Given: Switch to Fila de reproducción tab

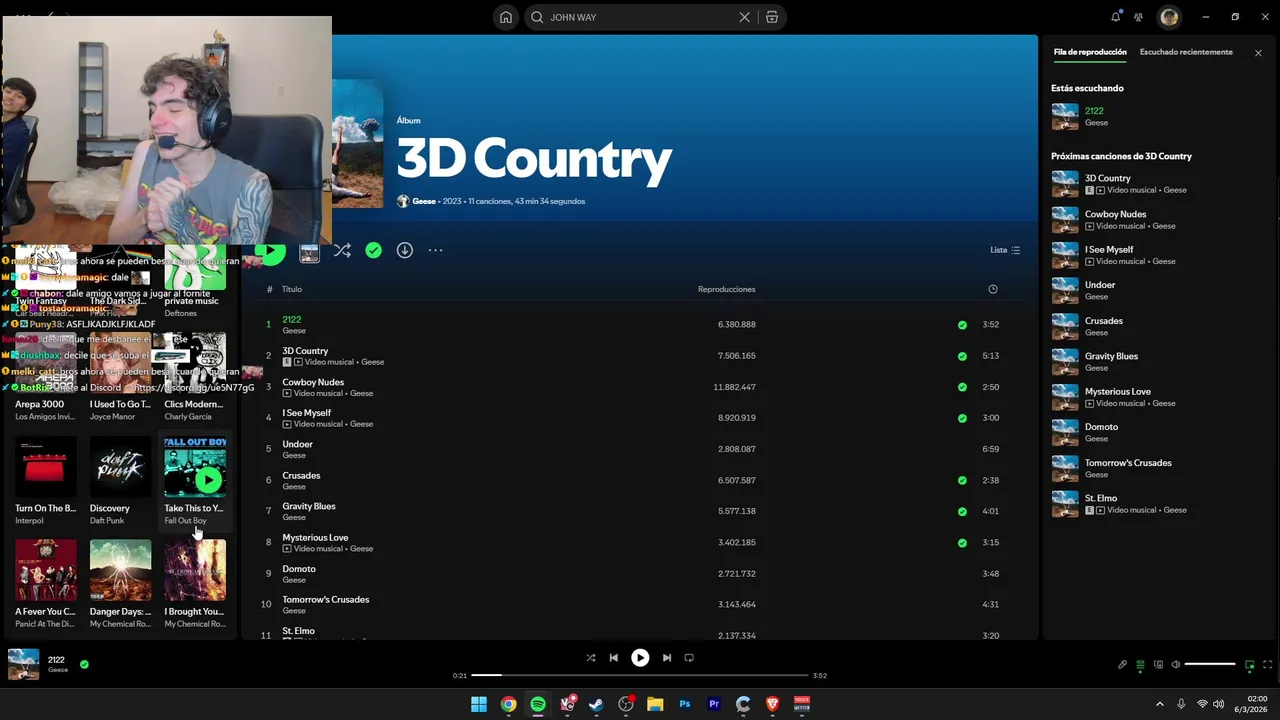Looking at the screenshot, I should (1090, 52).
